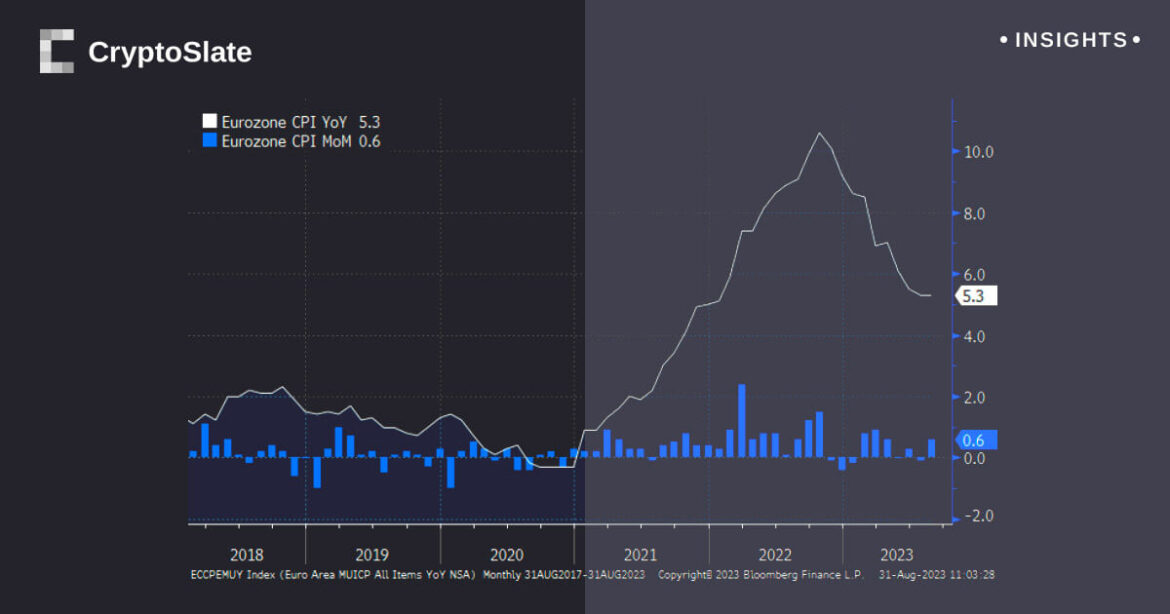Click the 10.0 tick on the y-axis
Viewport: 1170px width, 614px height.
pos(977,152)
